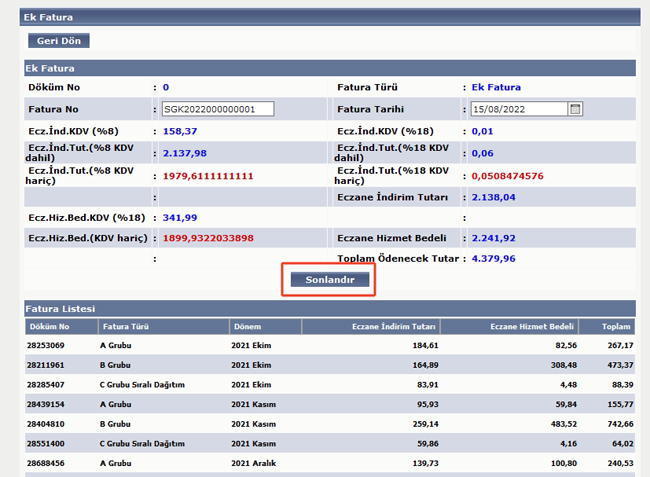
Task: Click the Toplam column header
Action: pos(607,327)
